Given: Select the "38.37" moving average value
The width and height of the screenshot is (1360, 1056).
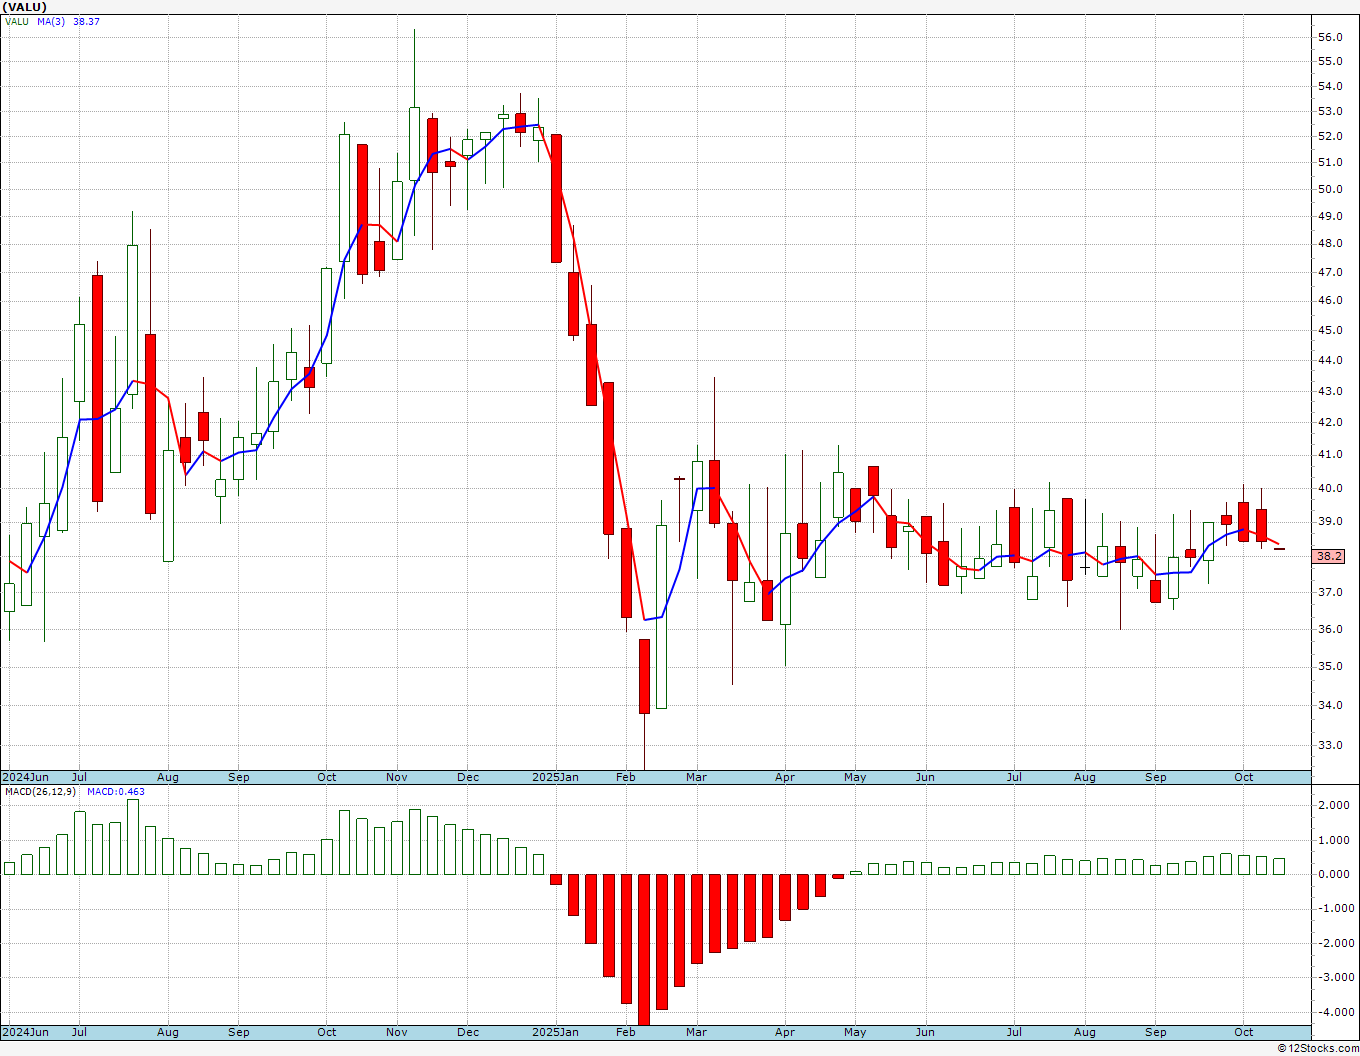Looking at the screenshot, I should click(86, 21).
